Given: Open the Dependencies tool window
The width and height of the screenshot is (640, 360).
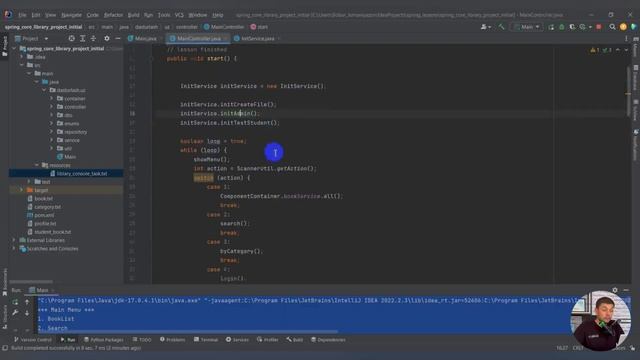Looking at the screenshot, I should click(x=328, y=340).
